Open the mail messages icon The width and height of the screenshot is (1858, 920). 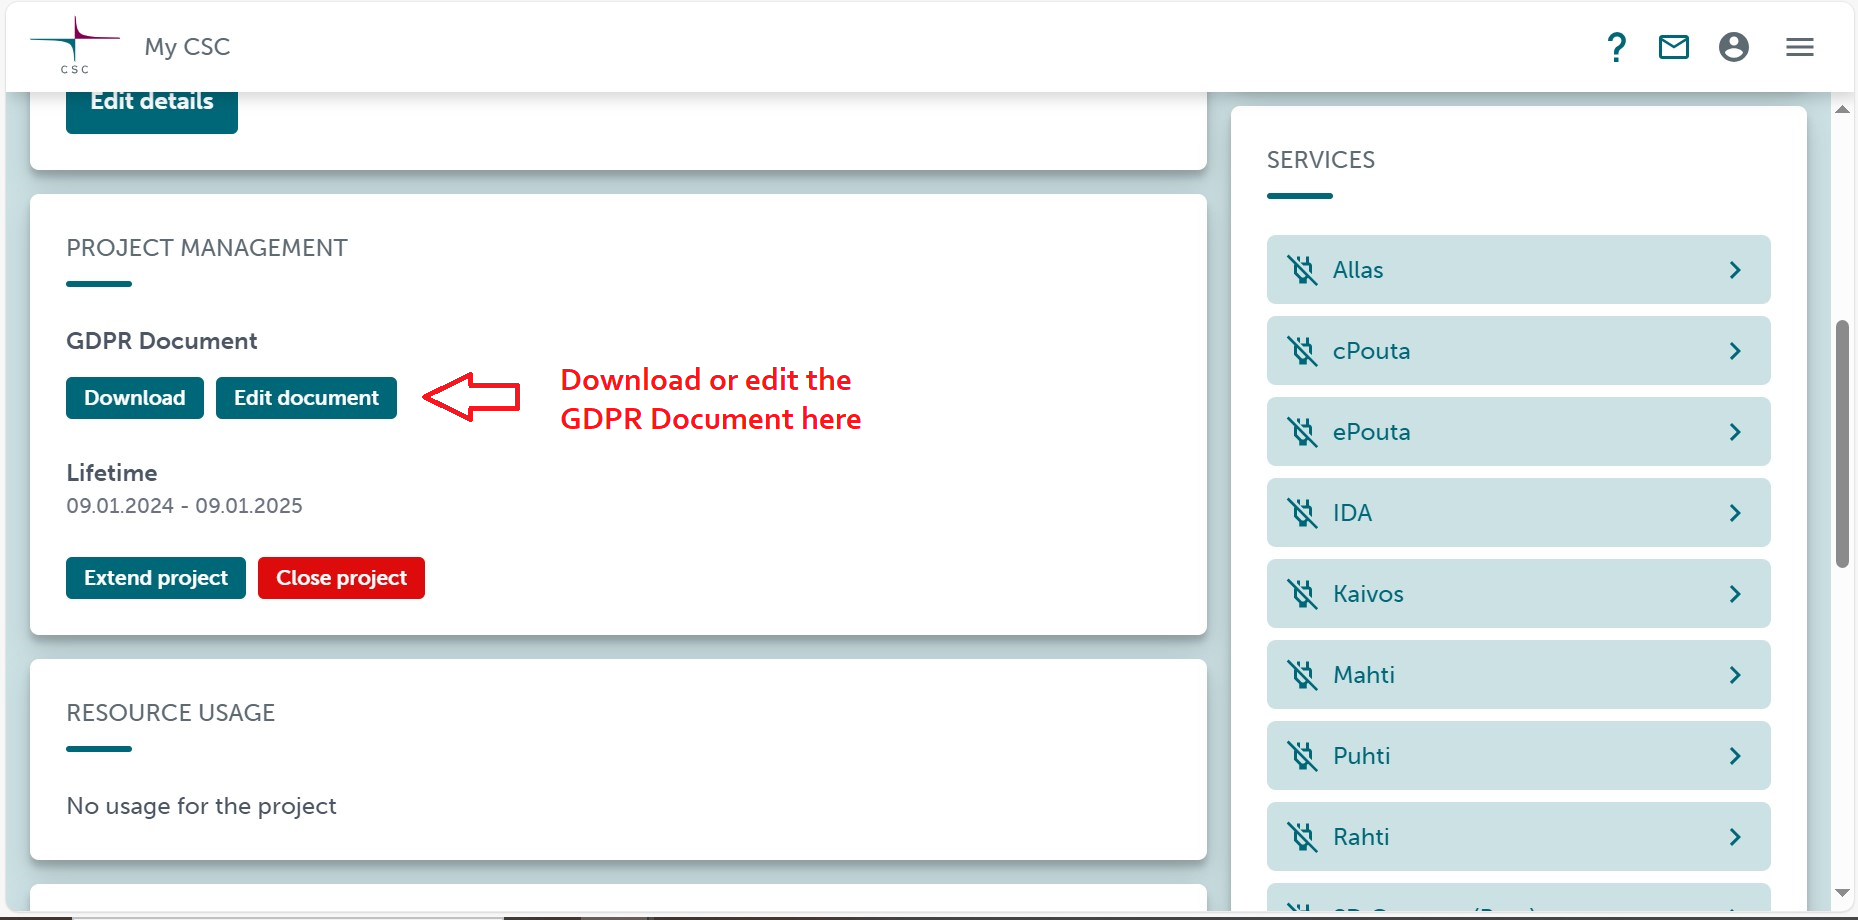pos(1673,47)
